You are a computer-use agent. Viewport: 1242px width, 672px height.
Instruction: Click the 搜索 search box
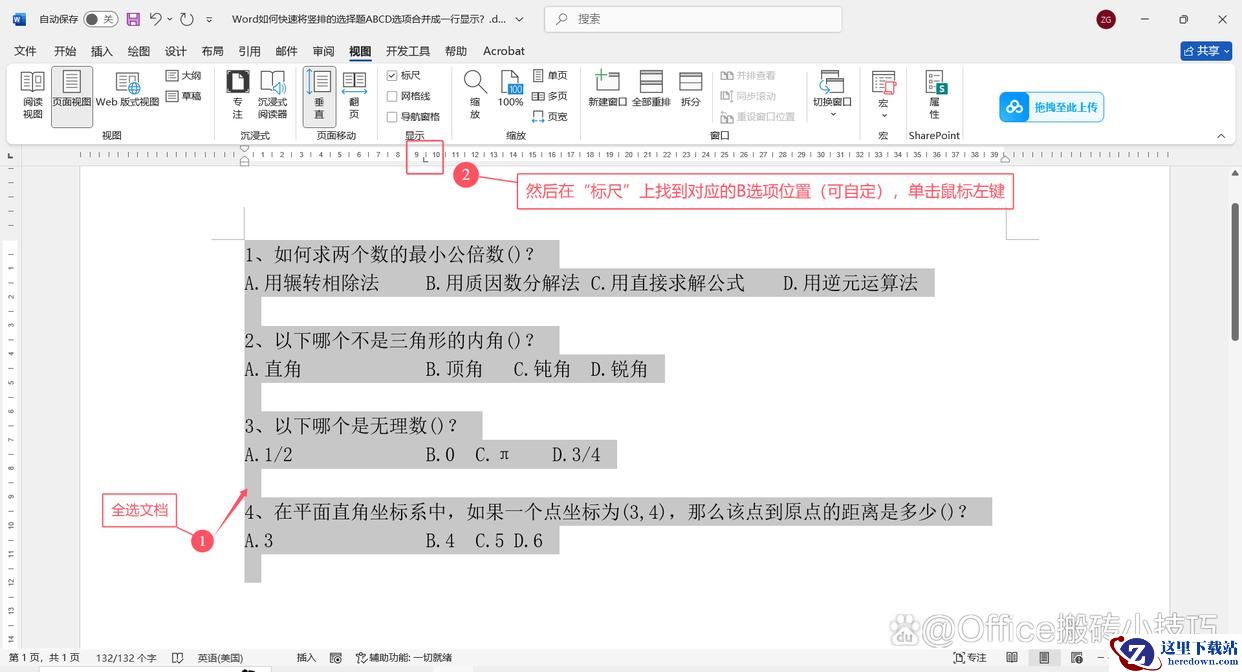[x=693, y=19]
